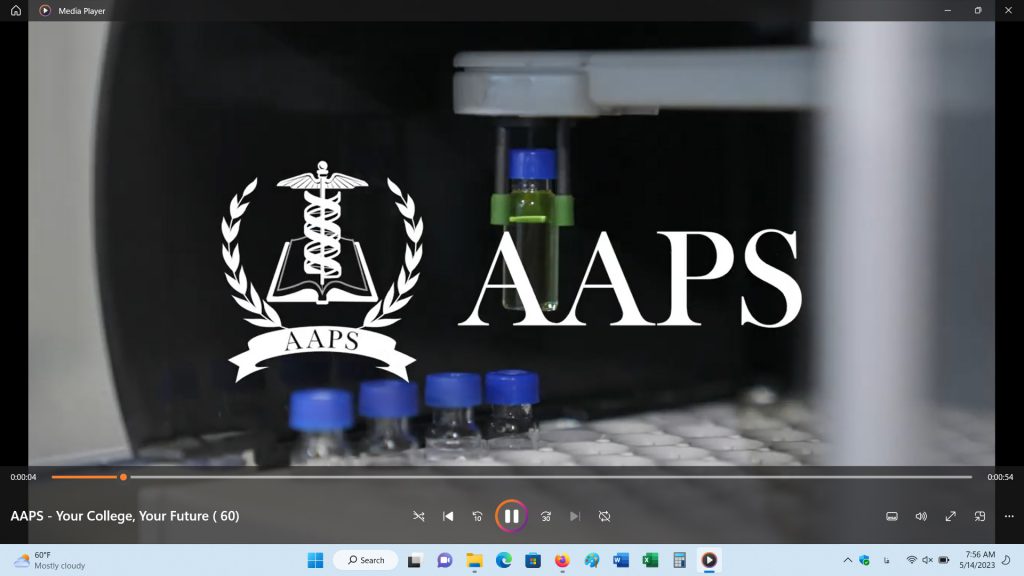Toggle repeat mode
Image resolution: width=1024 pixels, height=576 pixels.
coord(604,516)
